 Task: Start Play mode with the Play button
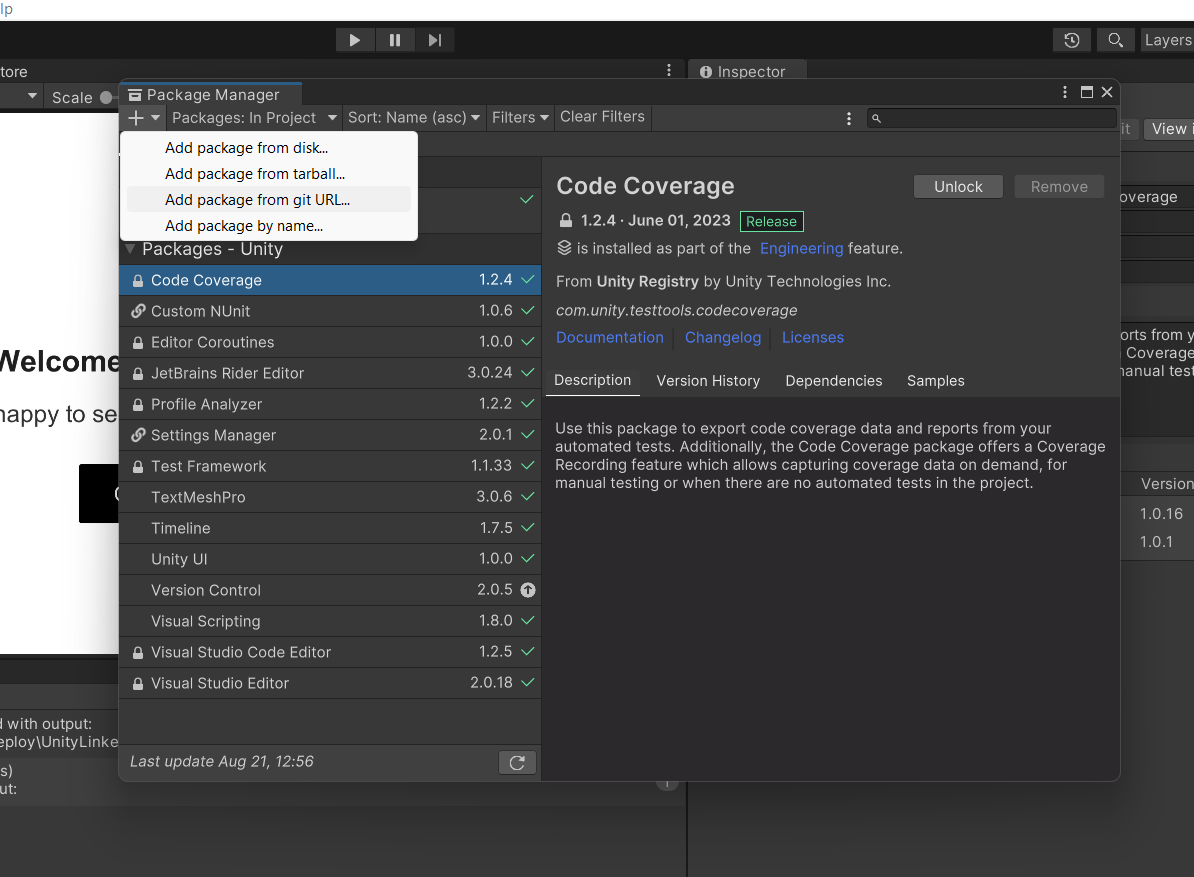[x=355, y=40]
